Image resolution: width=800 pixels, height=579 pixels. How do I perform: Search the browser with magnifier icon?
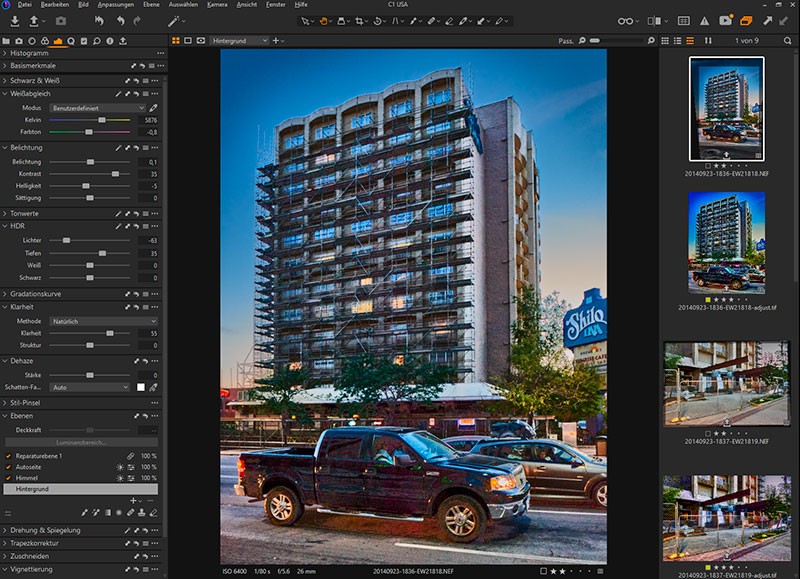point(788,41)
